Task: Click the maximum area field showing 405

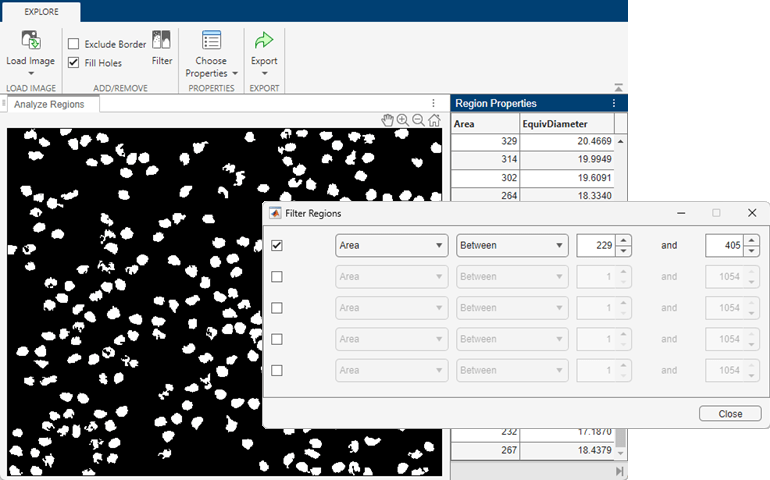Action: click(725, 245)
